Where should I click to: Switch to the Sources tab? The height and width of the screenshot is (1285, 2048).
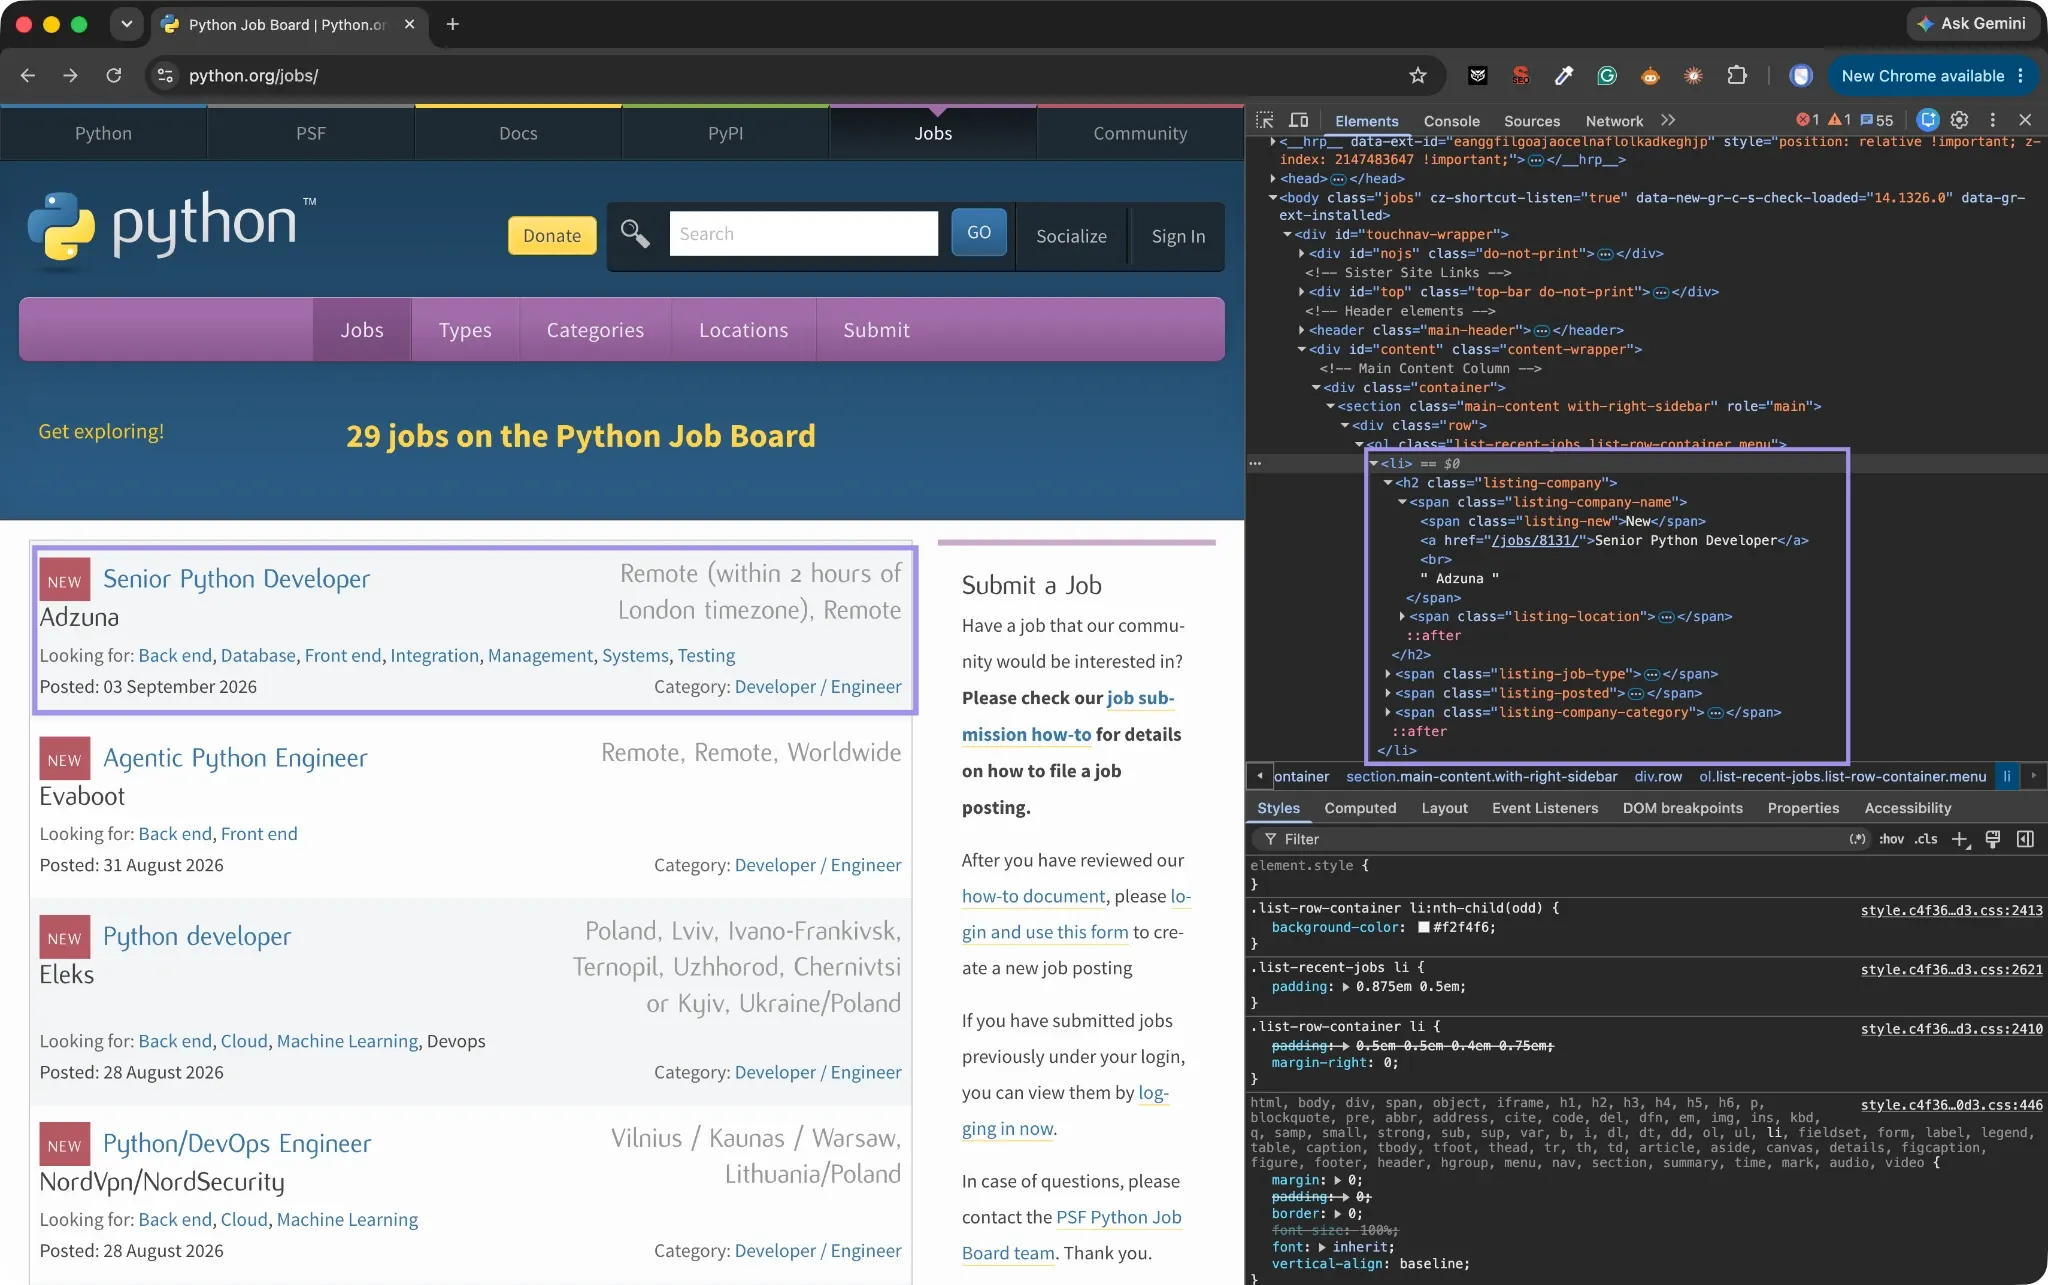tap(1531, 121)
